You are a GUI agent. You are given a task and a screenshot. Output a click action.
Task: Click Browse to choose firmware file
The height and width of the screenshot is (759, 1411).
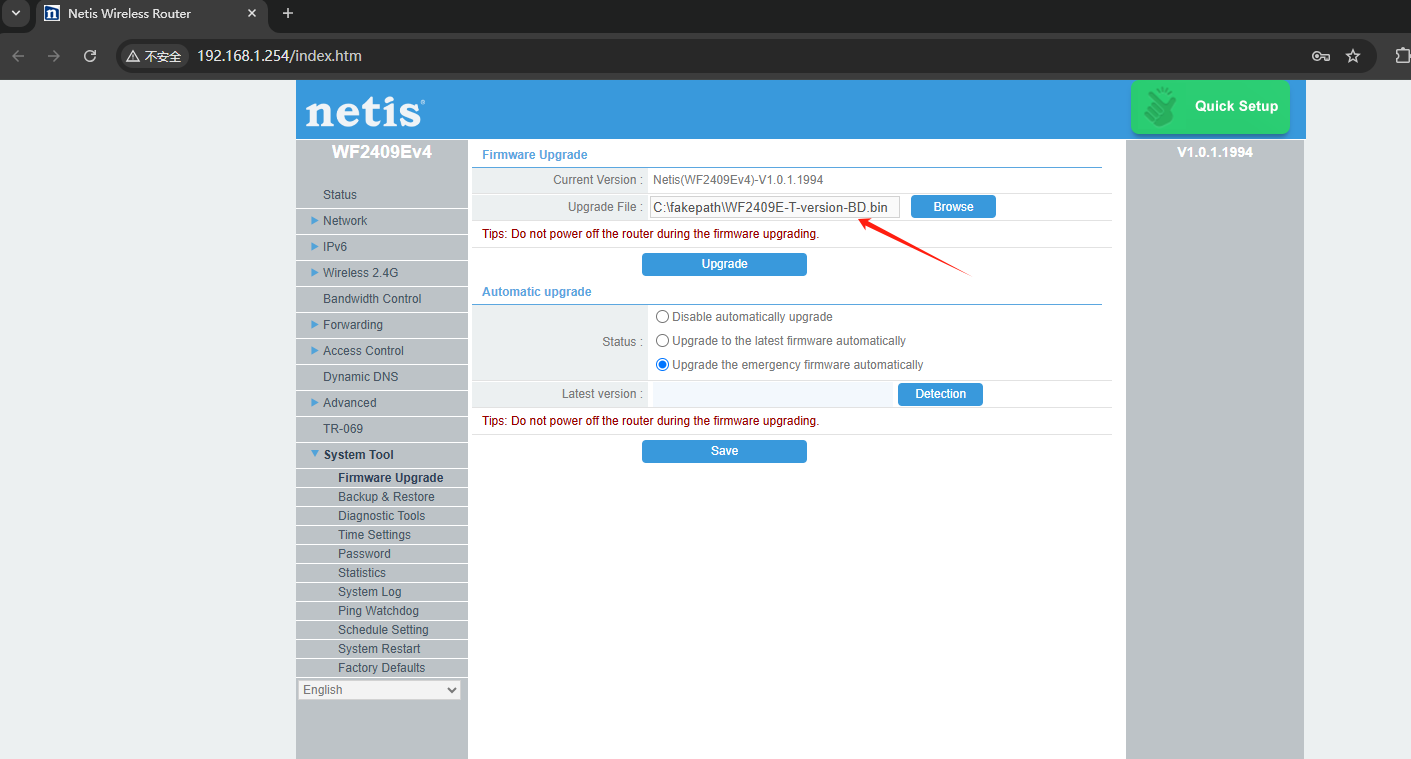[953, 207]
